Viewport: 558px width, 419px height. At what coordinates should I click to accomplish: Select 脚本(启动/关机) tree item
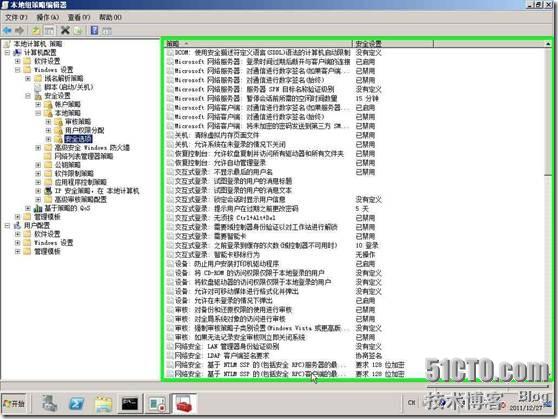click(x=69, y=87)
